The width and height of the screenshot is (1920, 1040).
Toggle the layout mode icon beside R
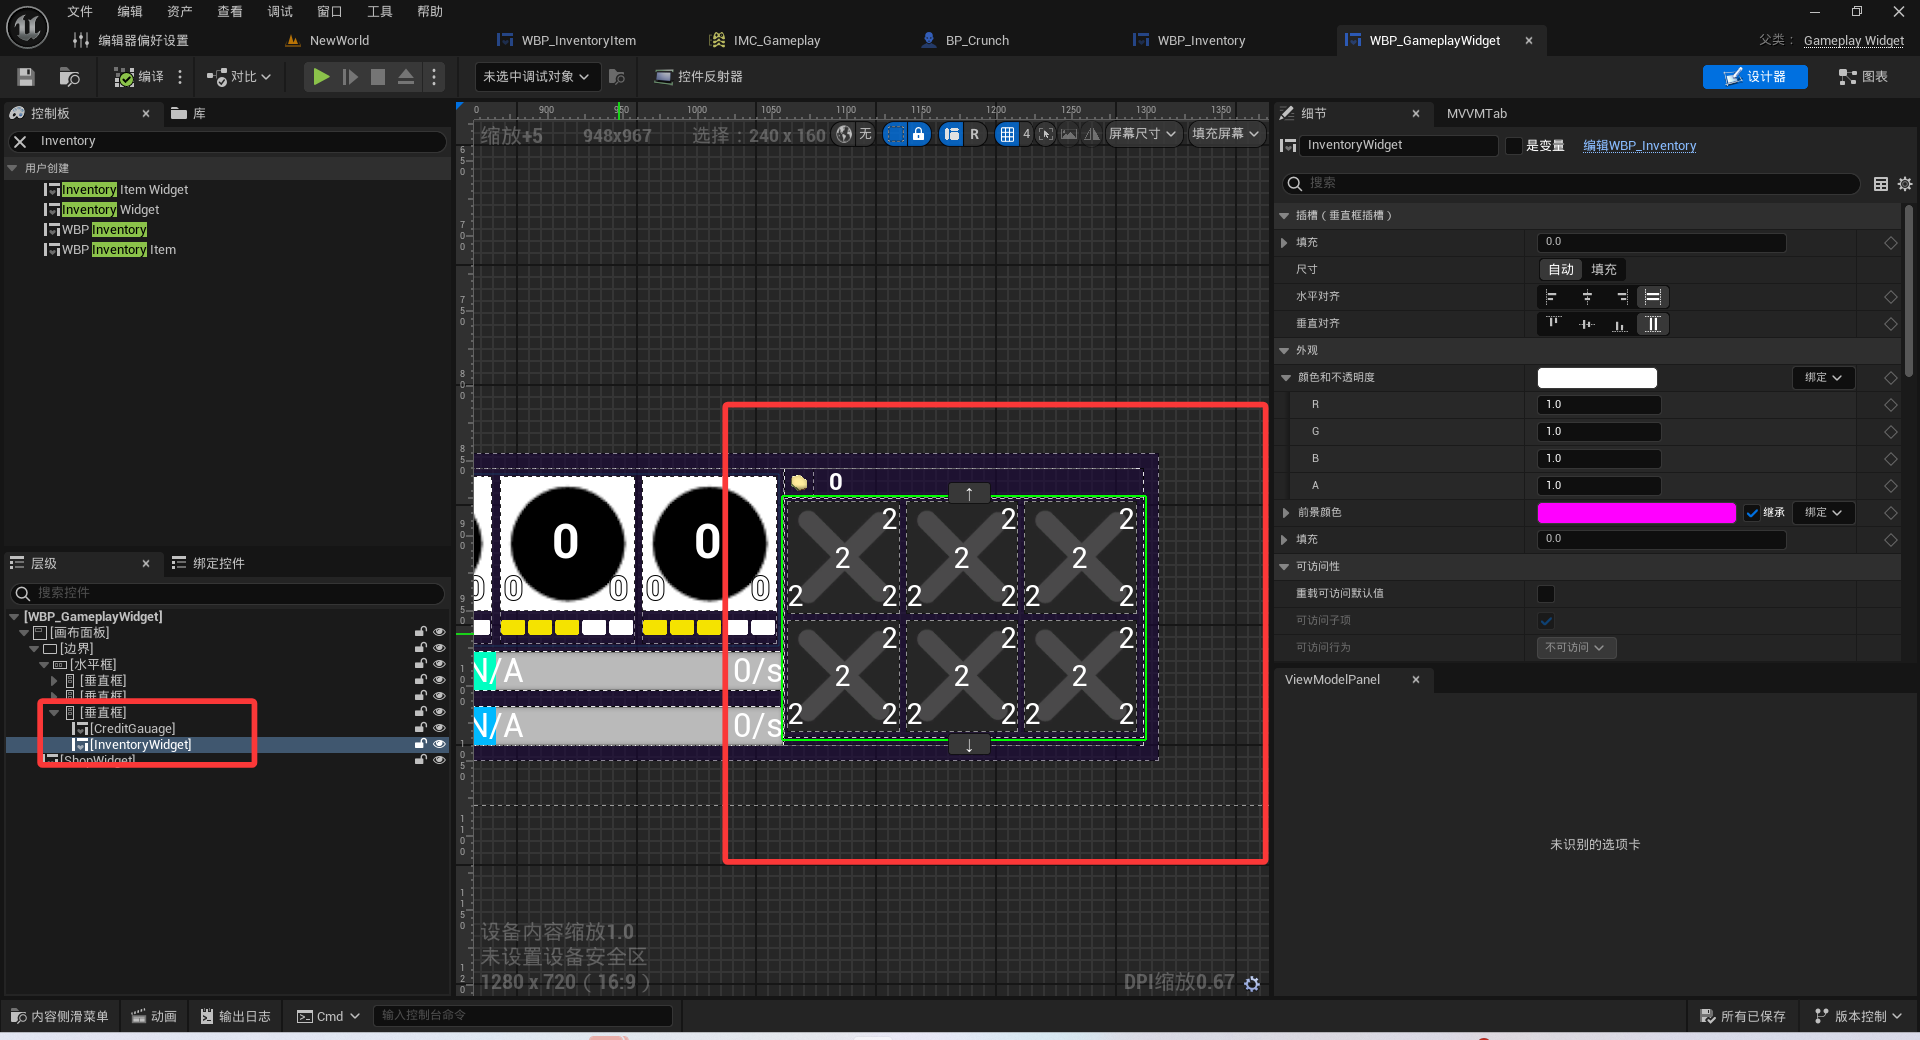pos(951,134)
